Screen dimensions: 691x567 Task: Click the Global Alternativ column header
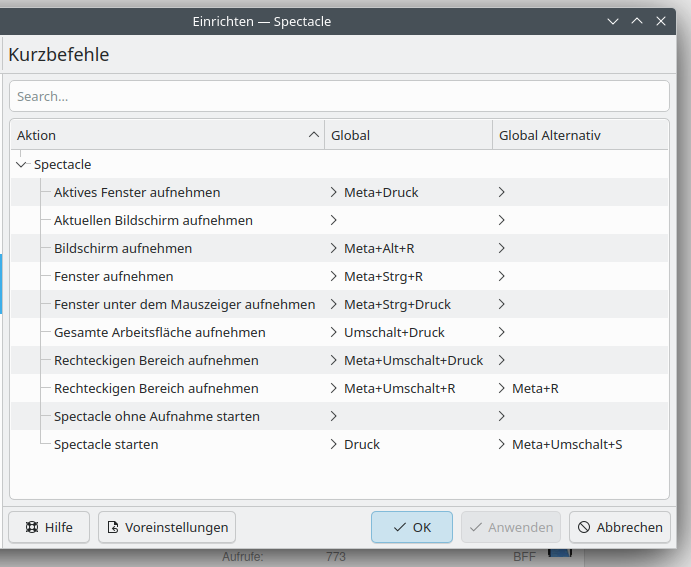click(580, 135)
